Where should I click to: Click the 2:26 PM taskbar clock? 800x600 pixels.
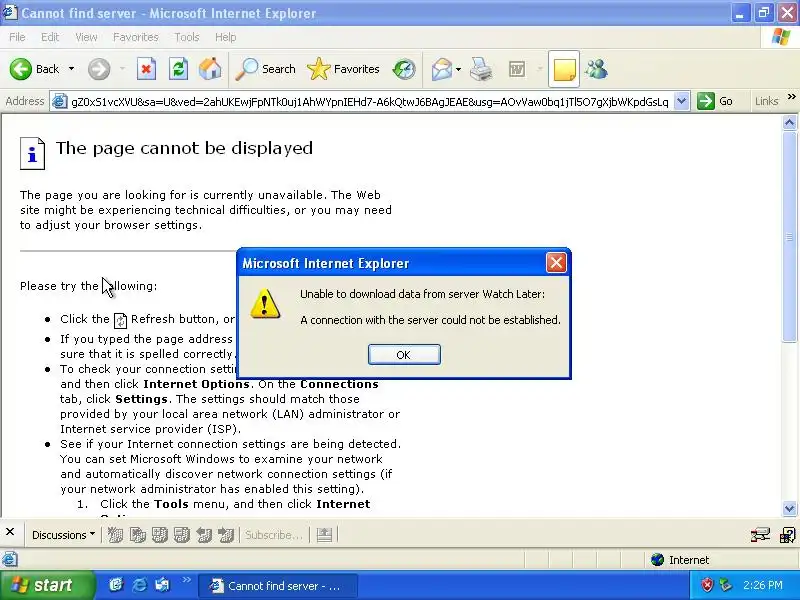(x=762, y=585)
